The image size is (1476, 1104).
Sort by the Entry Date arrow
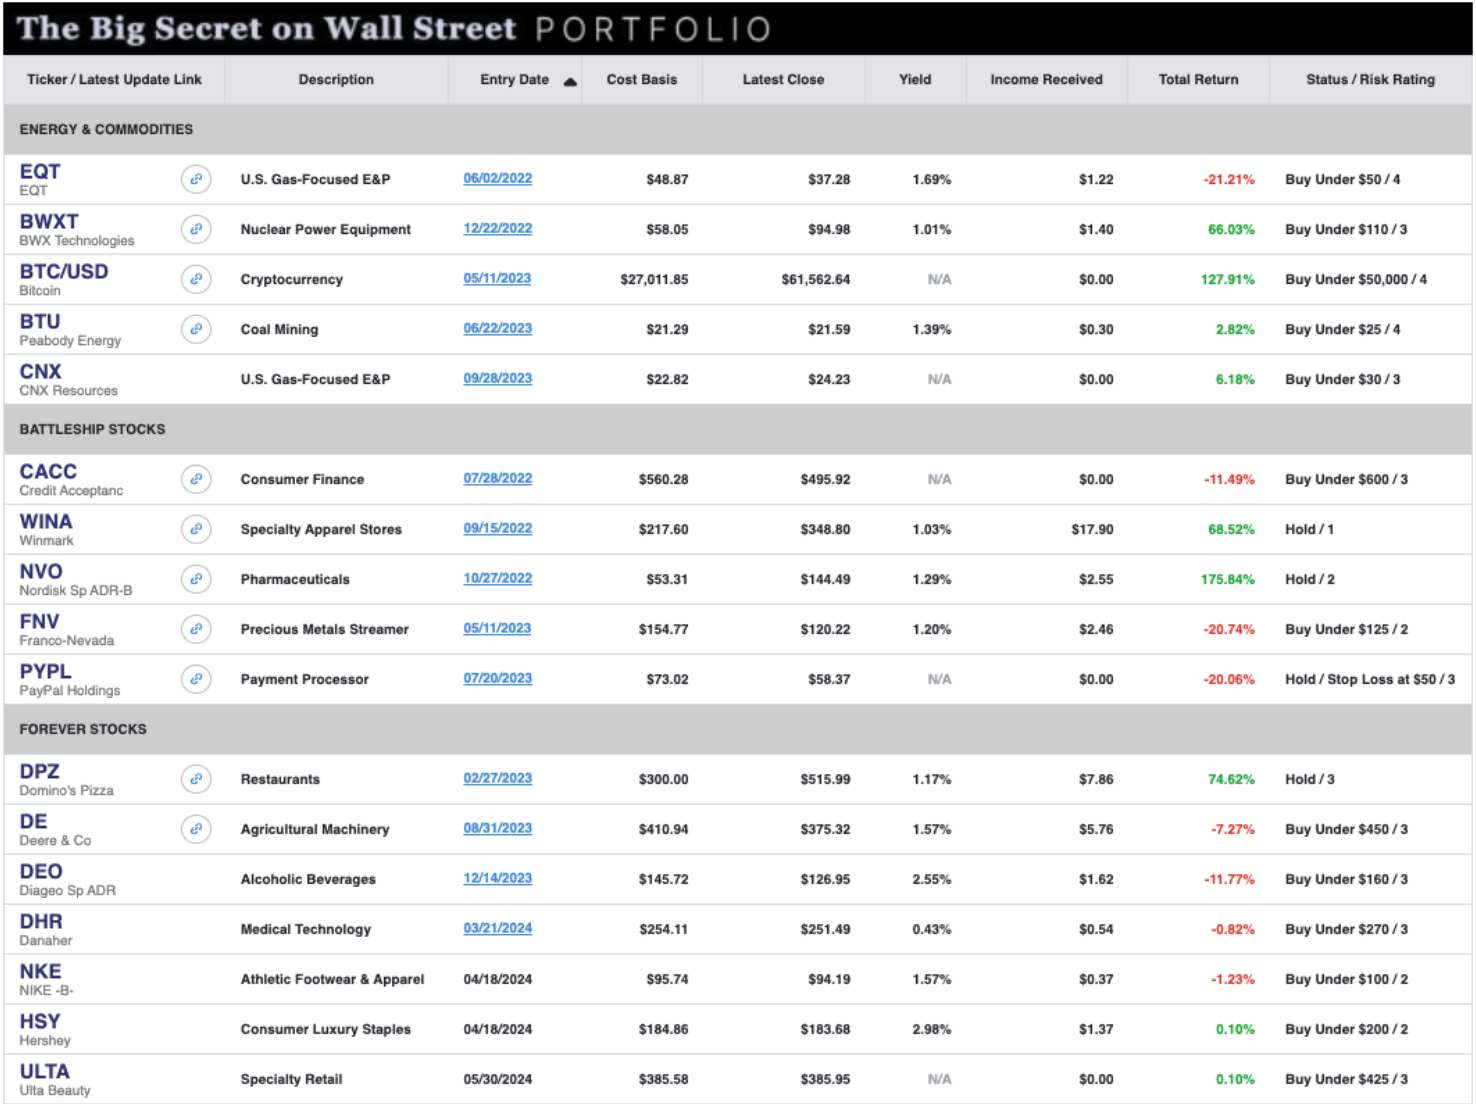[570, 82]
